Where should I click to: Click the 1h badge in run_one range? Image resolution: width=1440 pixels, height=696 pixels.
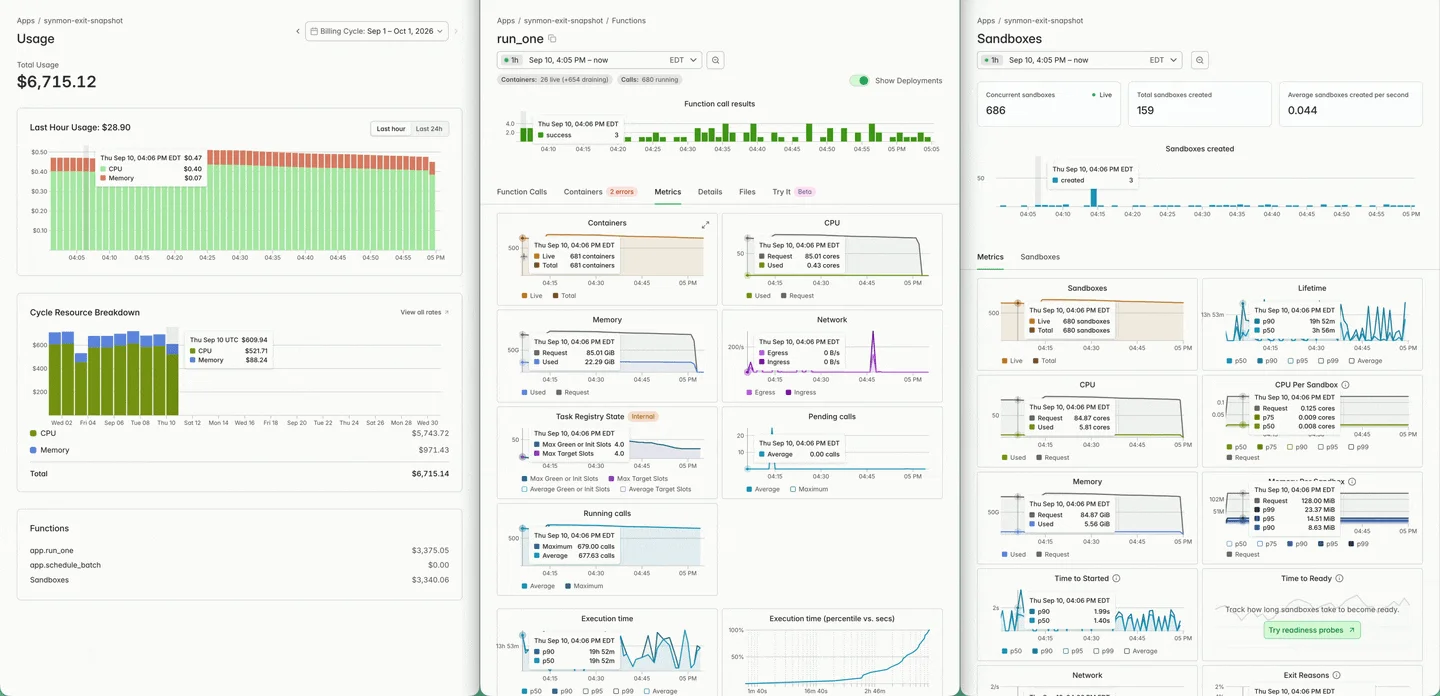[513, 60]
